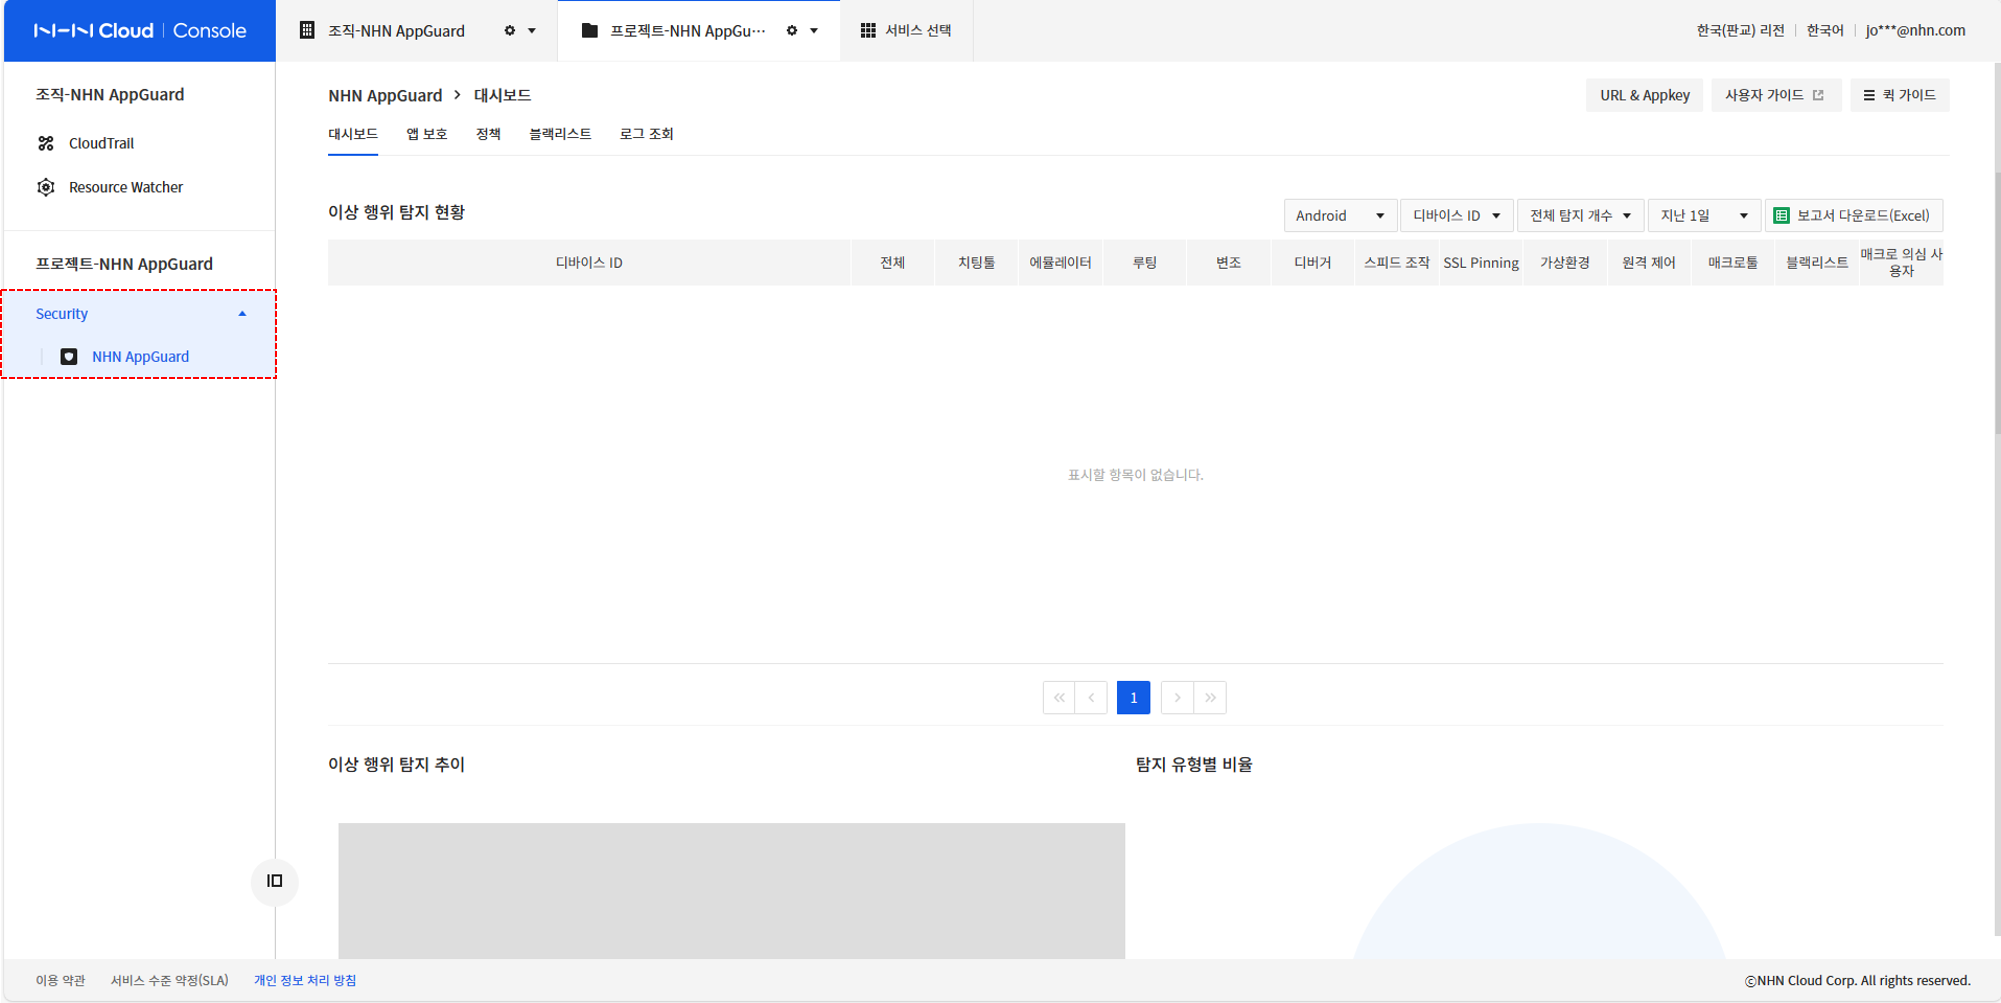The width and height of the screenshot is (2001, 1003).
Task: Download report 보고서 다운로드(Excel)
Action: (x=1853, y=215)
